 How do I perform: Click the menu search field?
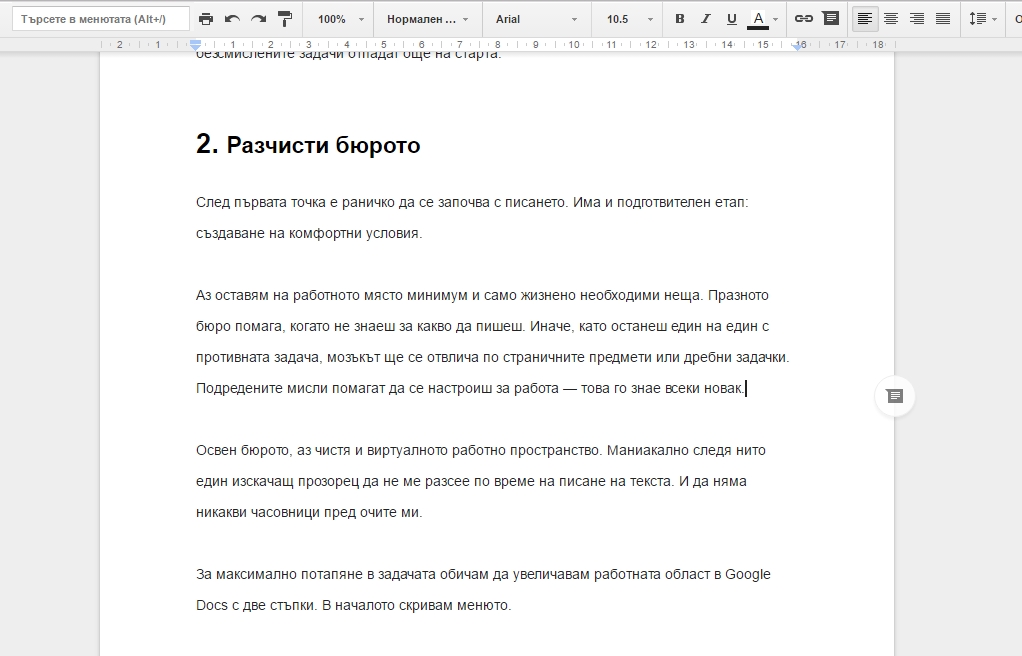click(101, 19)
